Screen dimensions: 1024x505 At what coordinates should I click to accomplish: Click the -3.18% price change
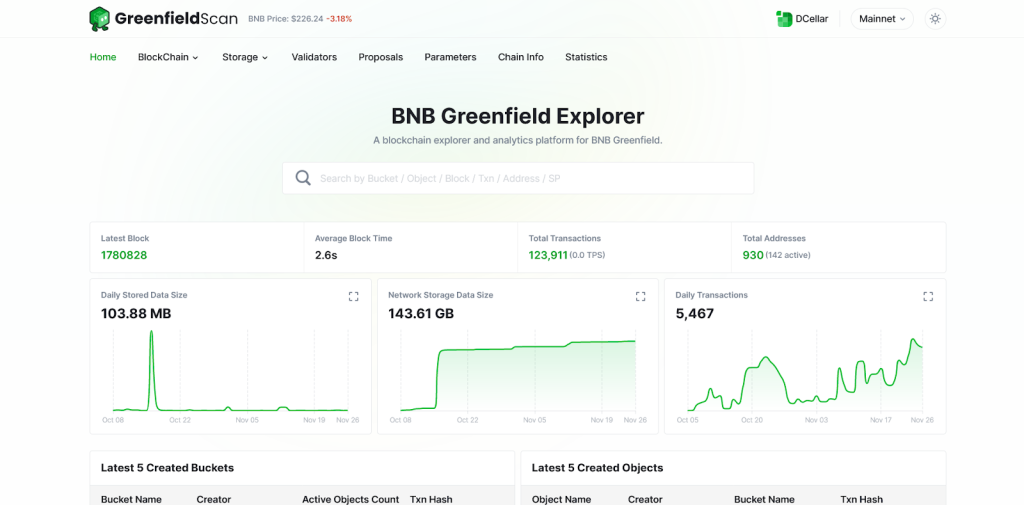pyautogui.click(x=339, y=19)
